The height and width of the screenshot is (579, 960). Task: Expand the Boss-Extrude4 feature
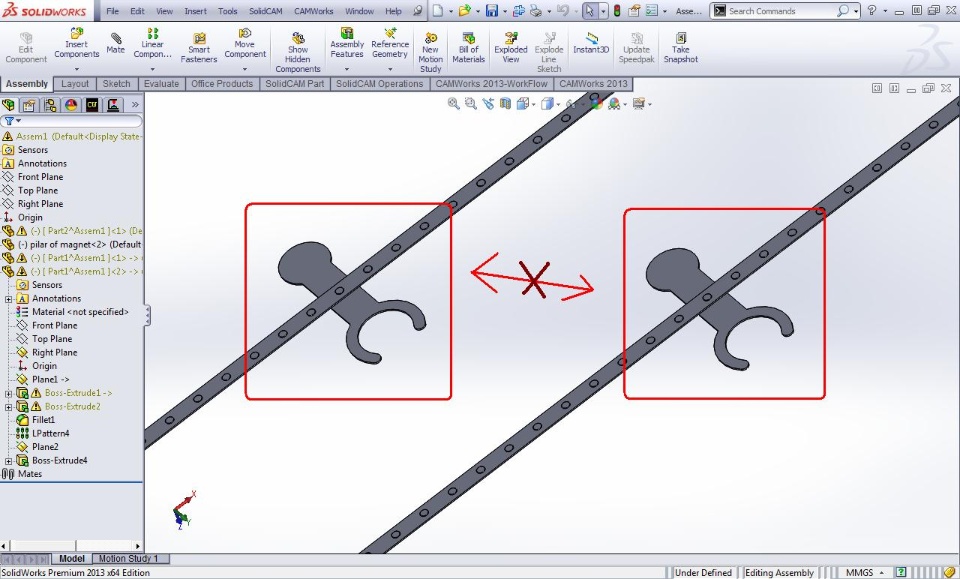pos(9,460)
